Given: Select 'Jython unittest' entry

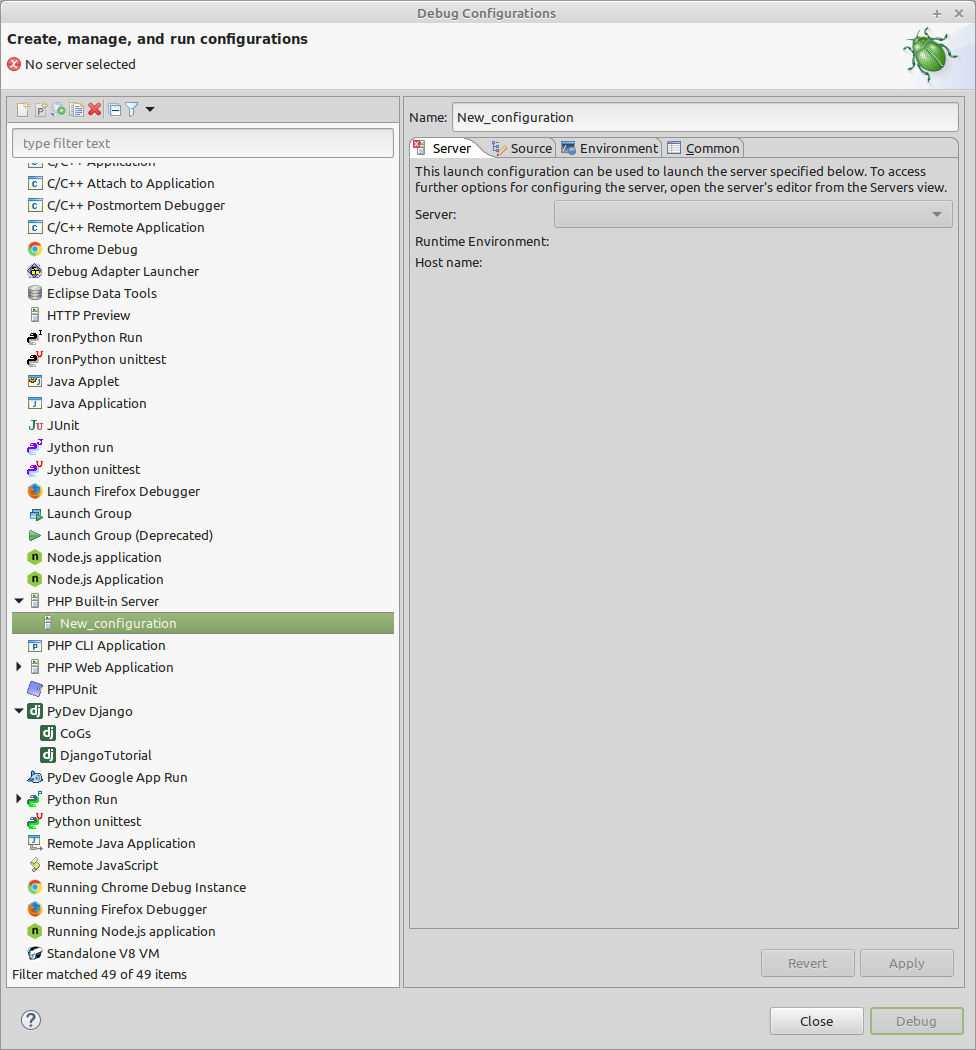Looking at the screenshot, I should pyautogui.click(x=94, y=469).
